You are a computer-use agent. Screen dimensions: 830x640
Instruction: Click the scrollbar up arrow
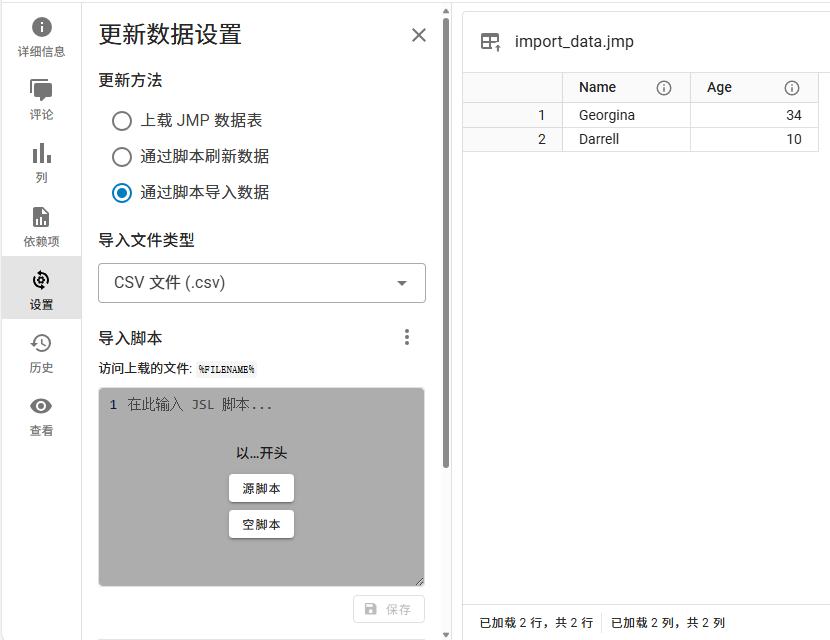coord(446,11)
